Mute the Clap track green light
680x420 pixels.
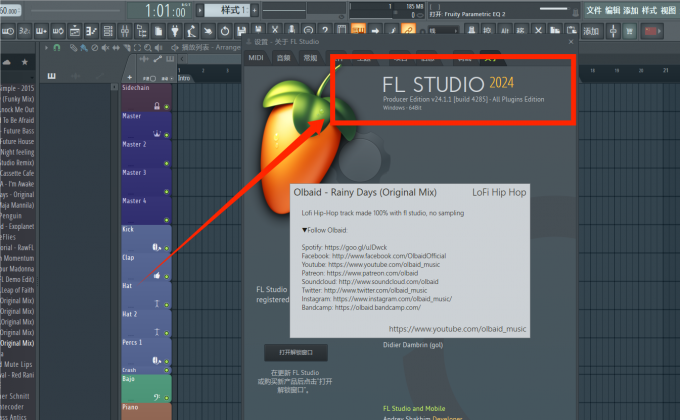coord(167,276)
